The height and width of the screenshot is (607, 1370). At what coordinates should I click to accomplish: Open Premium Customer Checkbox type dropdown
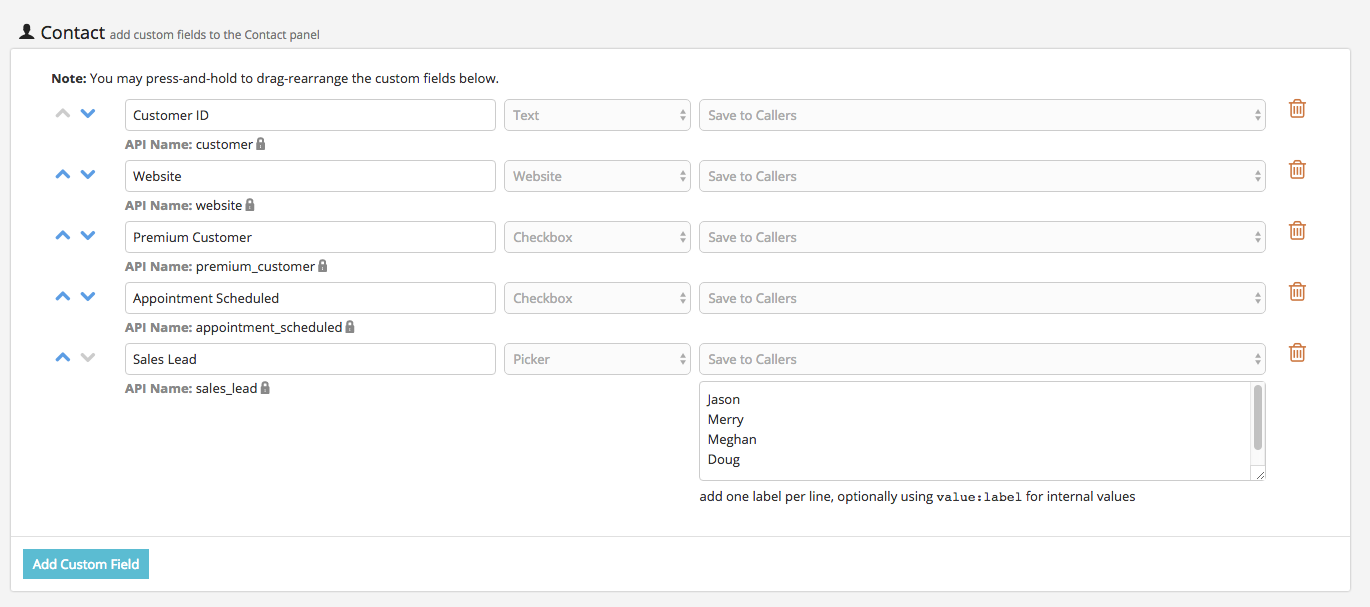597,237
